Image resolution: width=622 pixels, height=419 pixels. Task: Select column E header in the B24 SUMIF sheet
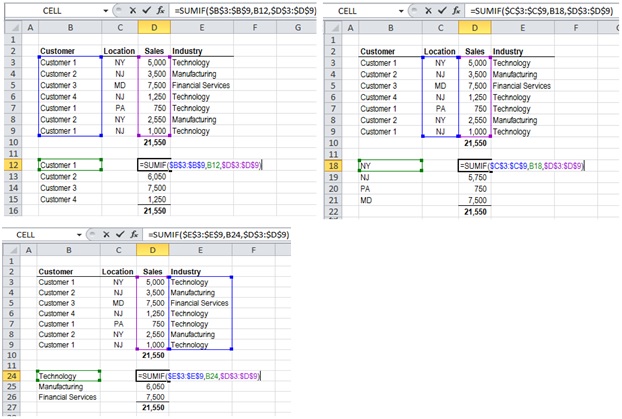pyautogui.click(x=200, y=250)
